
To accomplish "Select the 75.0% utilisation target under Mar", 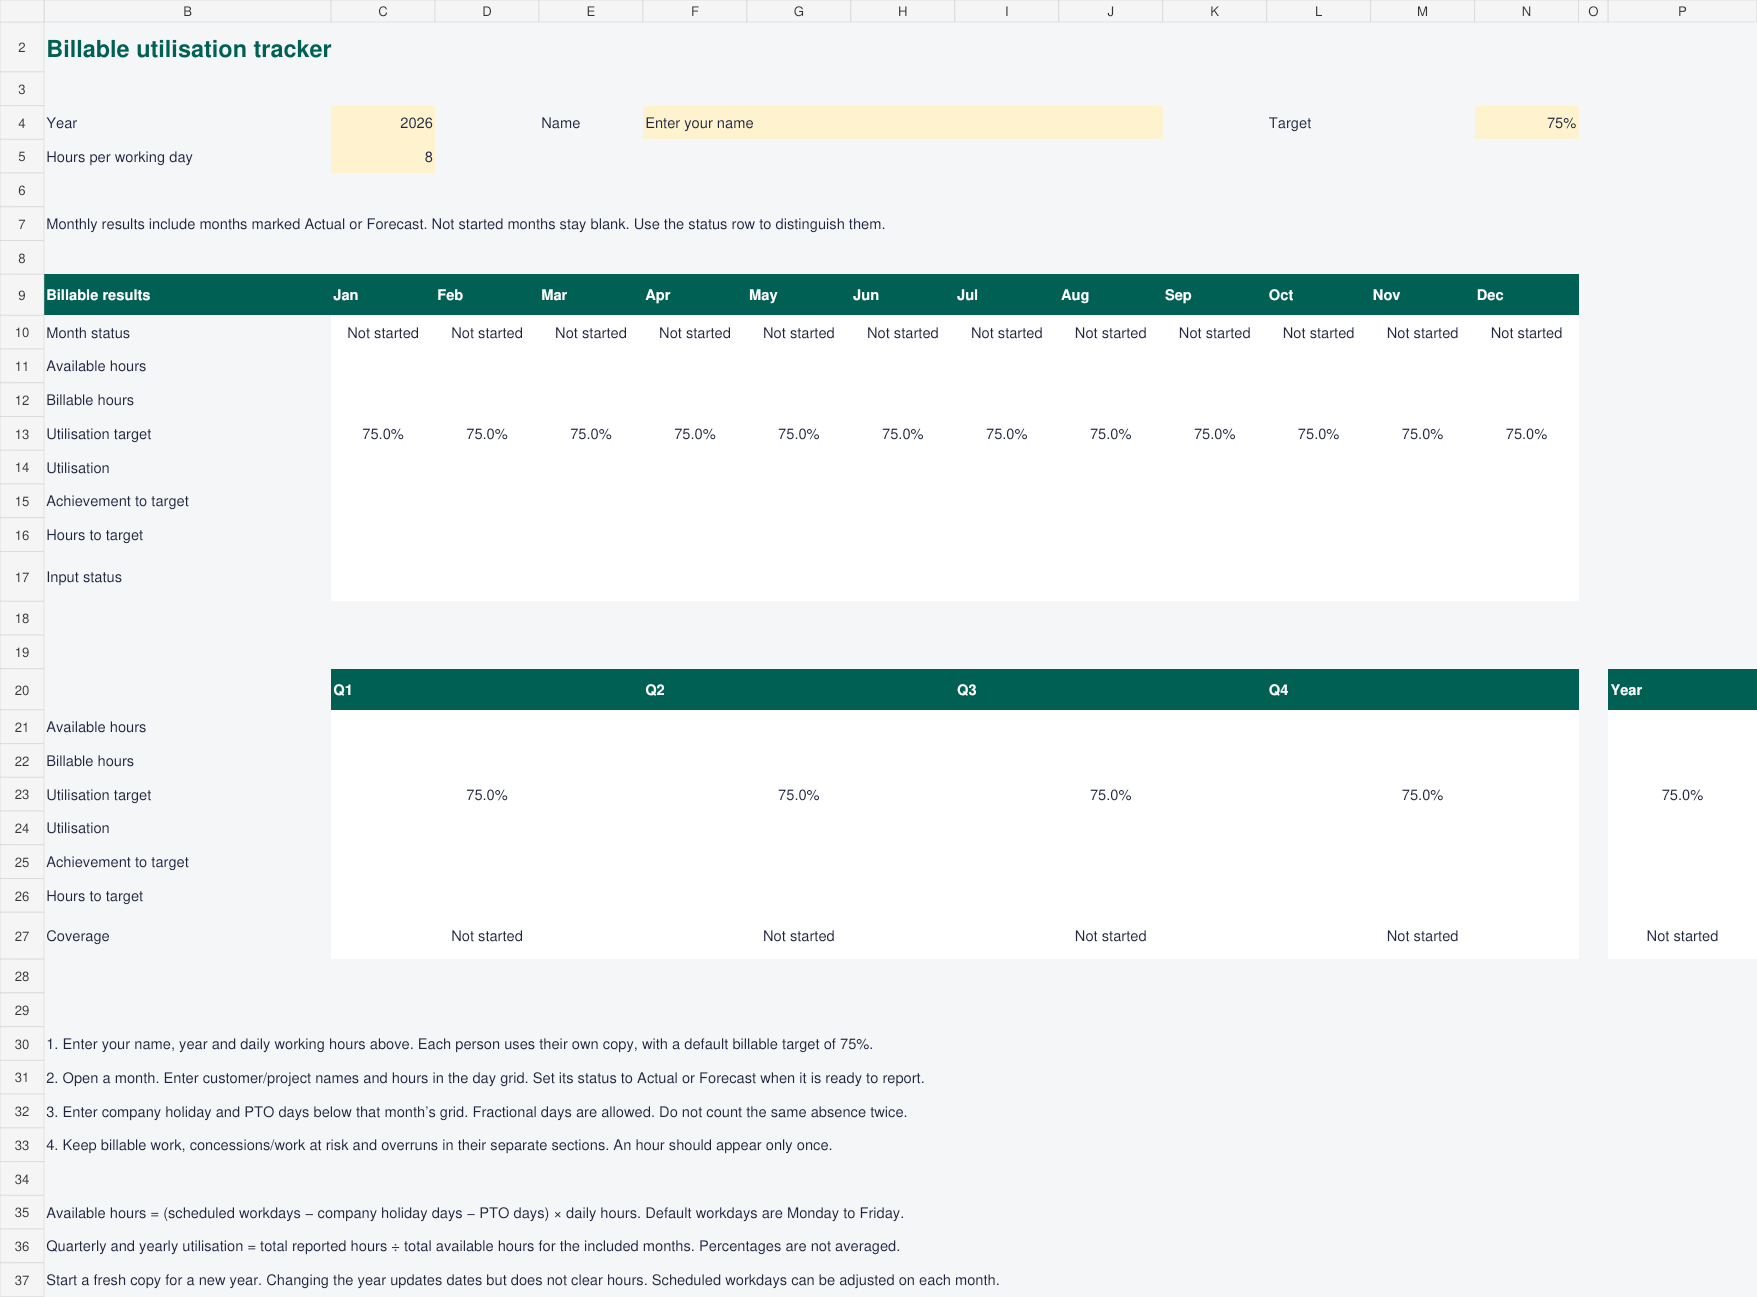I will [x=591, y=434].
